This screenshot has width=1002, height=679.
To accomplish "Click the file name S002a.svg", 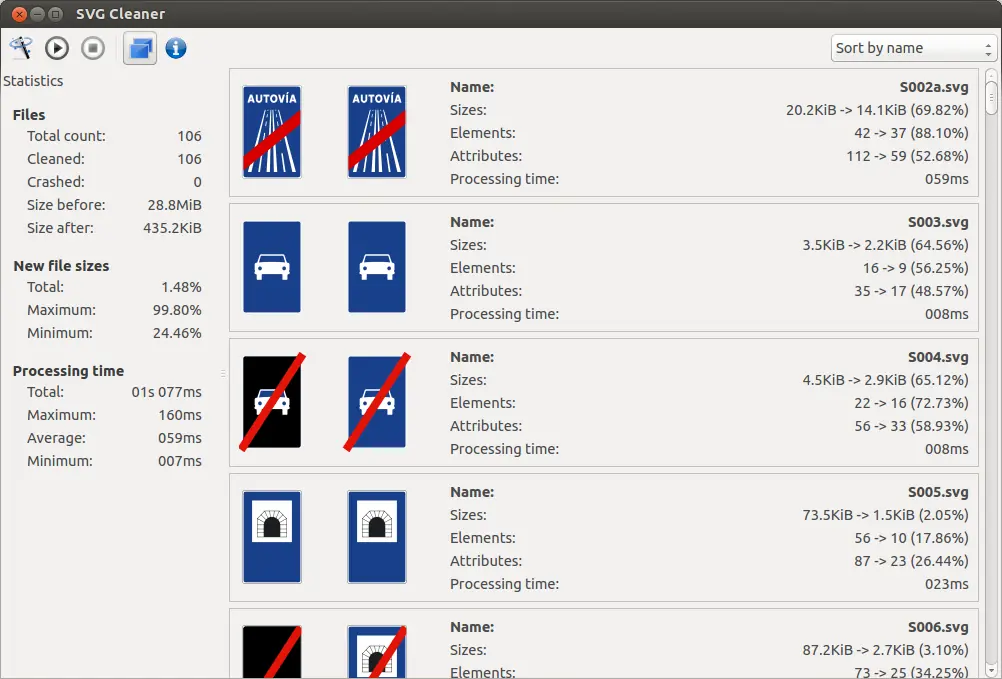I will click(934, 87).
